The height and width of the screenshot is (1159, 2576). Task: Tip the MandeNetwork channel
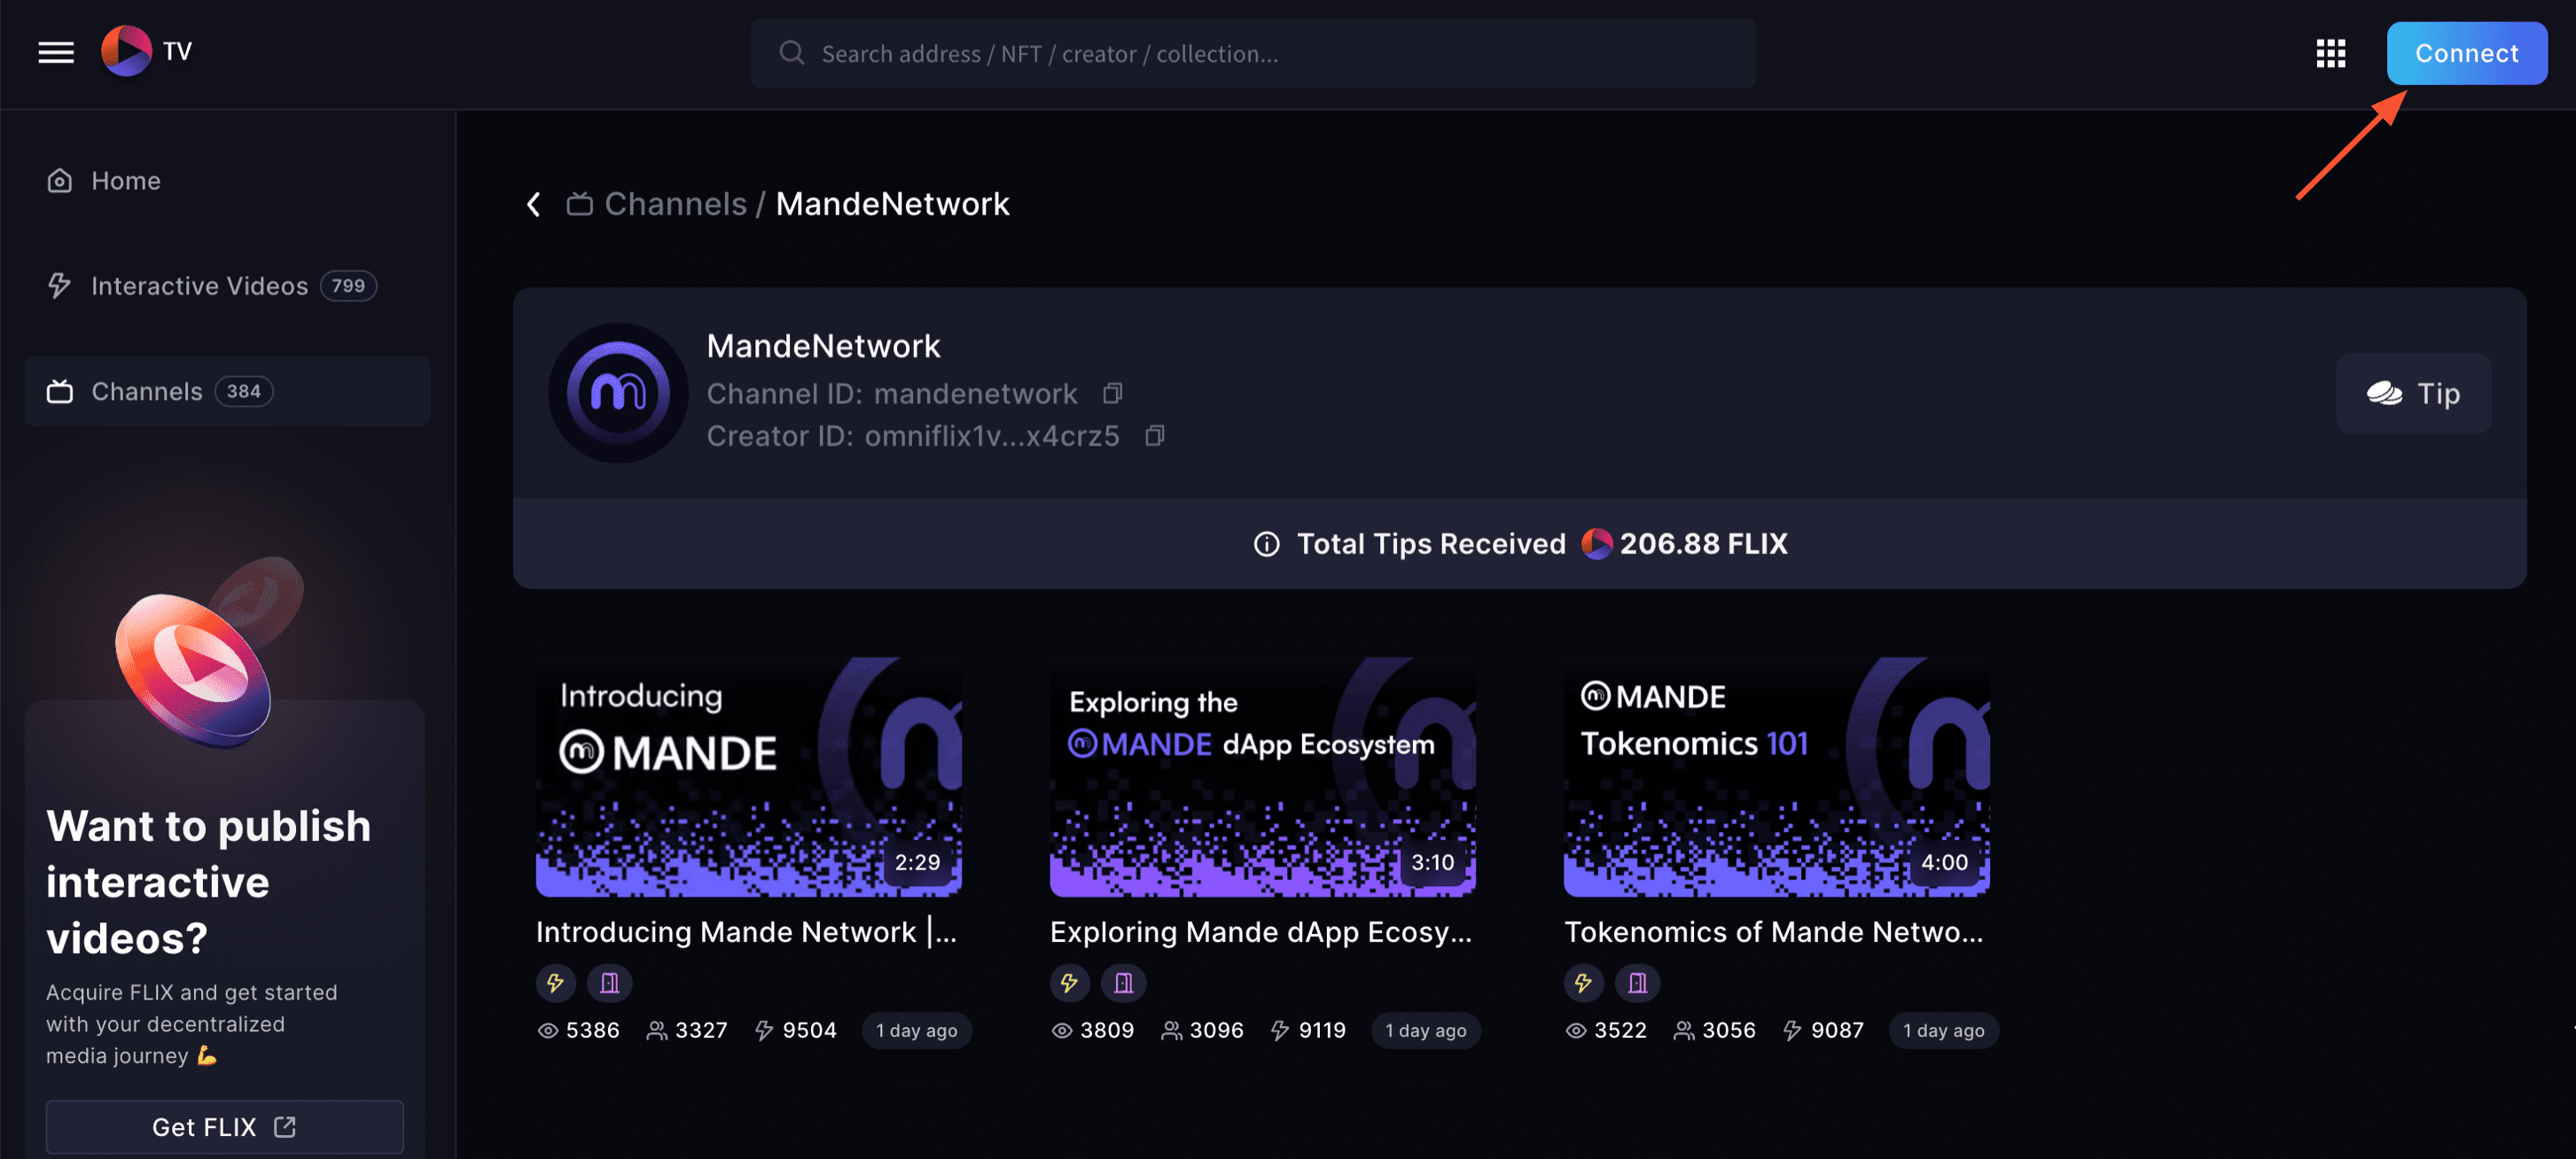click(x=2412, y=393)
